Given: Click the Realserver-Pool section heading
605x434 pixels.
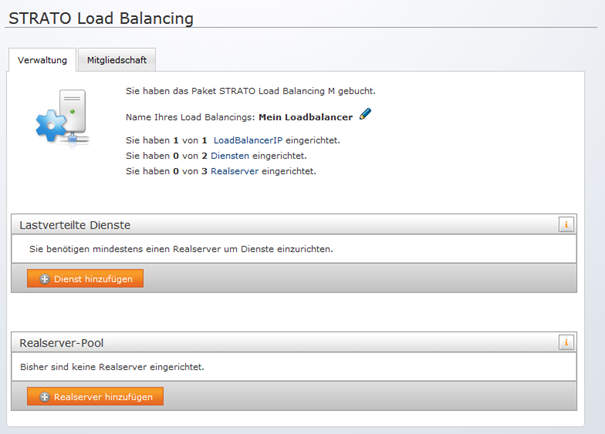Looking at the screenshot, I should tap(62, 343).
